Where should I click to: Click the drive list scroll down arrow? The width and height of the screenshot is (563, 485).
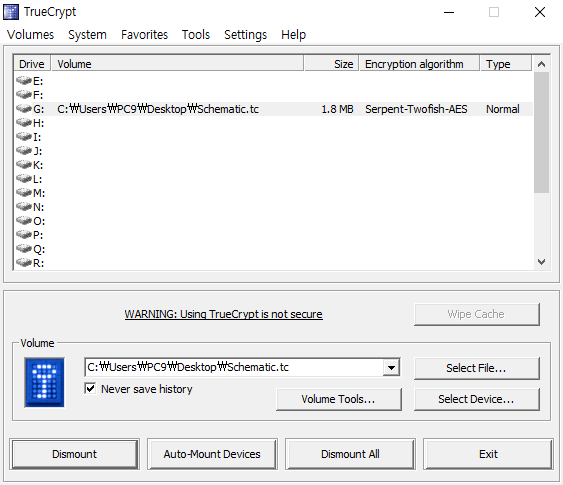click(541, 262)
